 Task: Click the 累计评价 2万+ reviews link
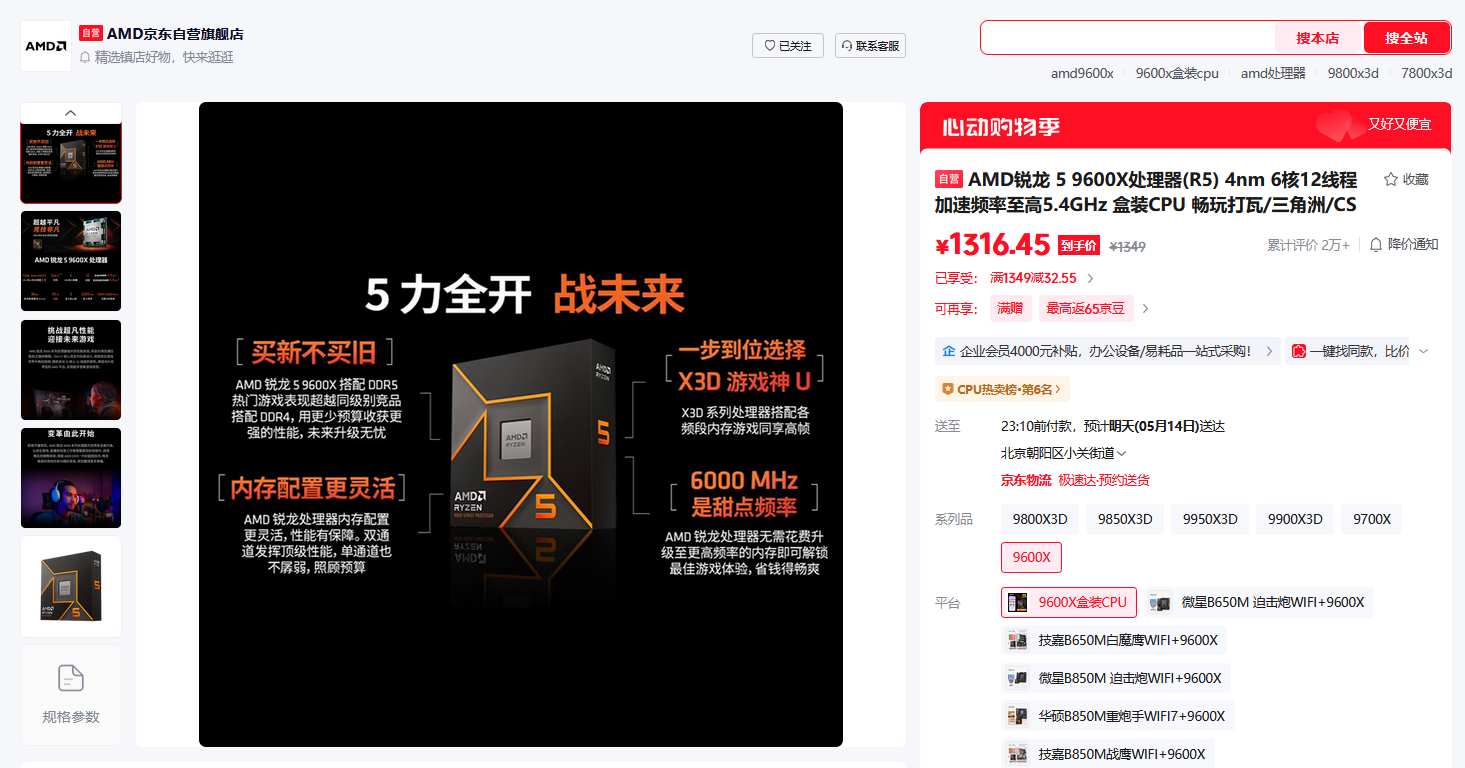[1308, 245]
